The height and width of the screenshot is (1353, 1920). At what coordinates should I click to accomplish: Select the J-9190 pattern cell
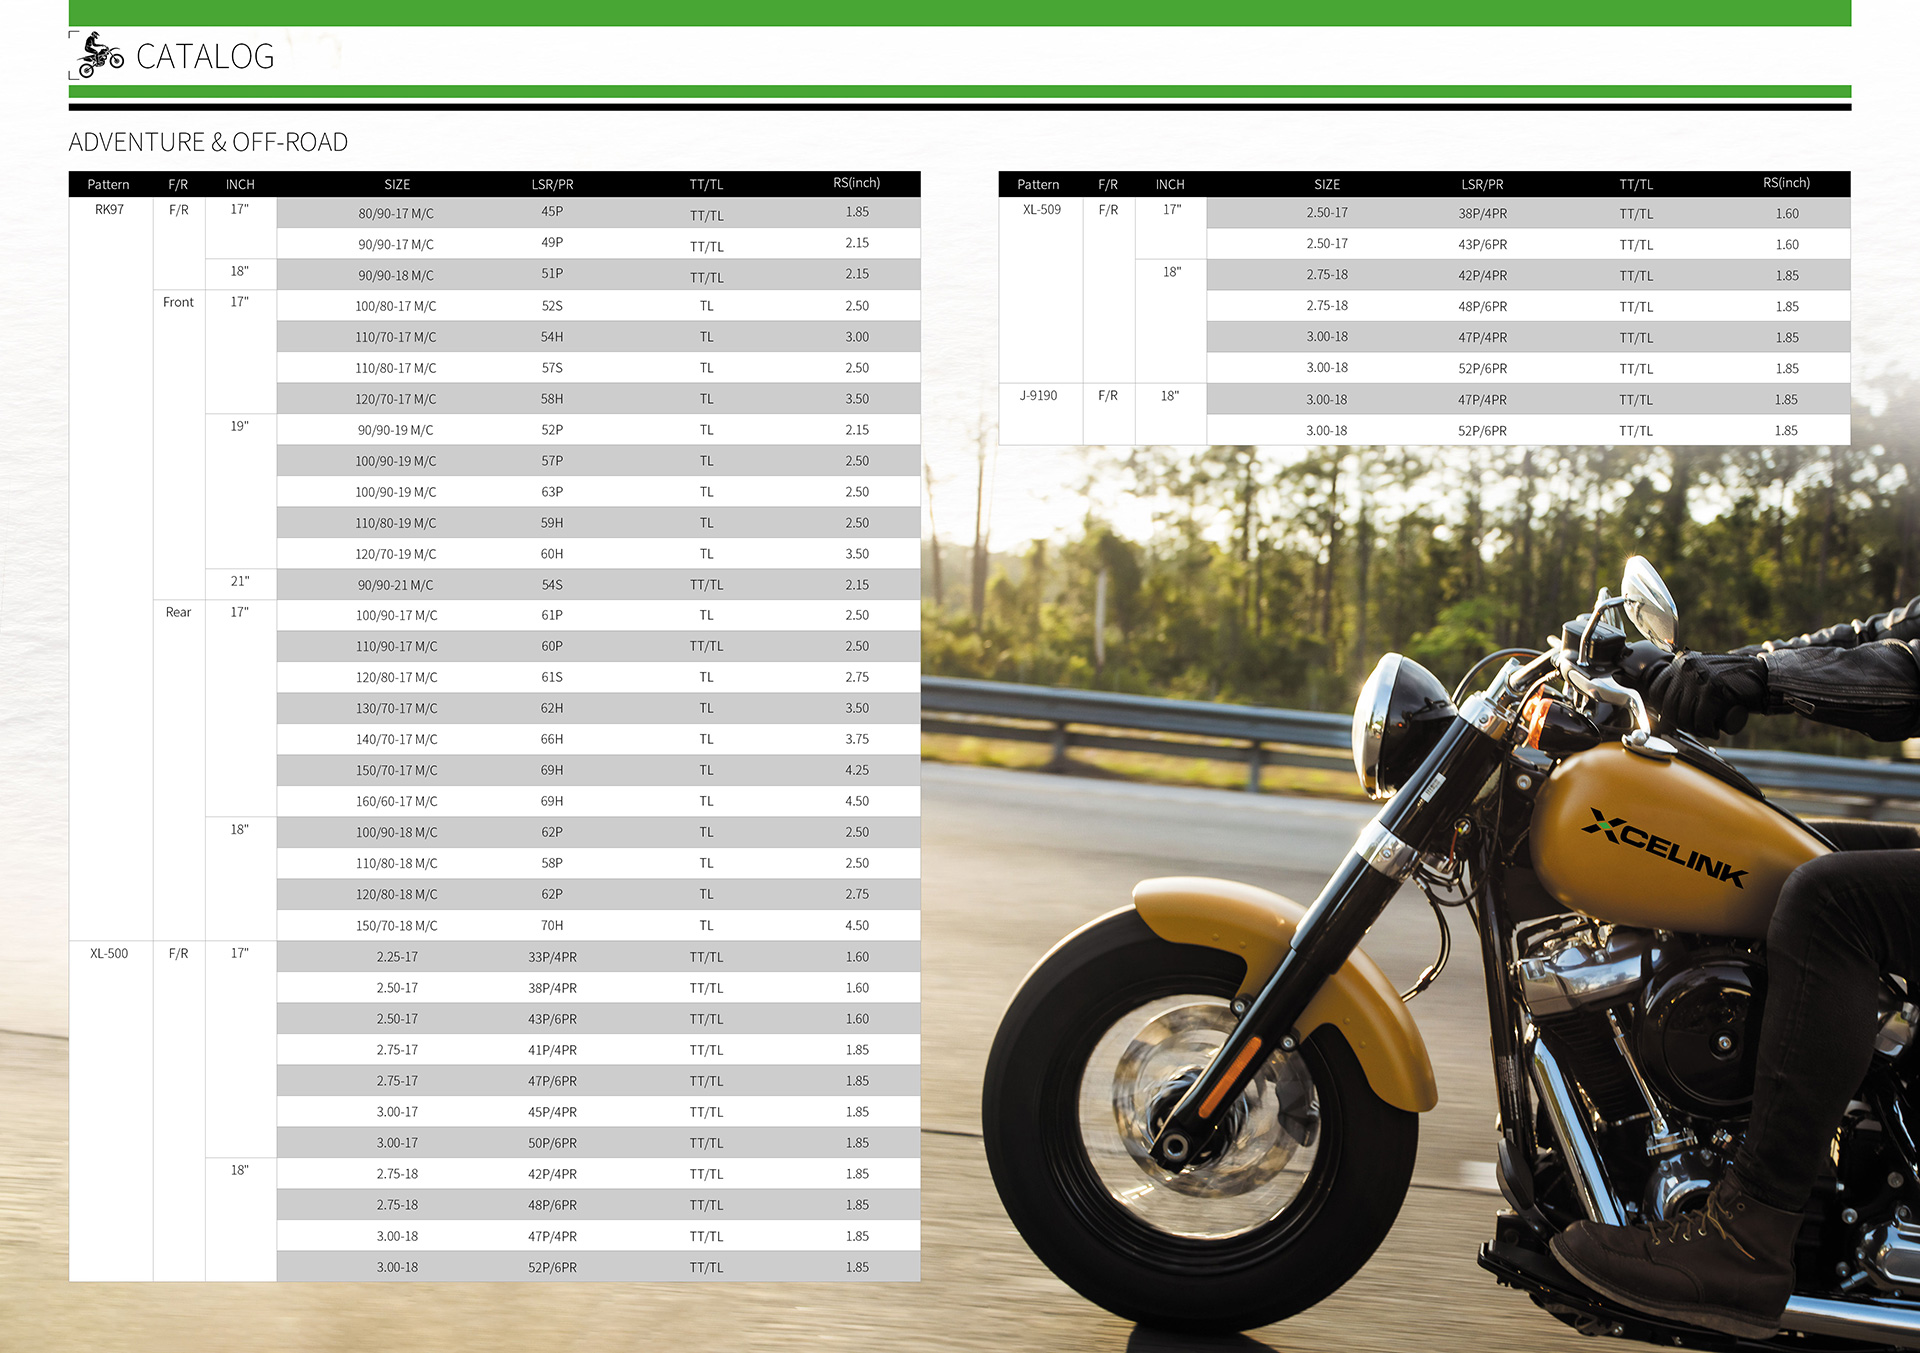tap(1038, 396)
